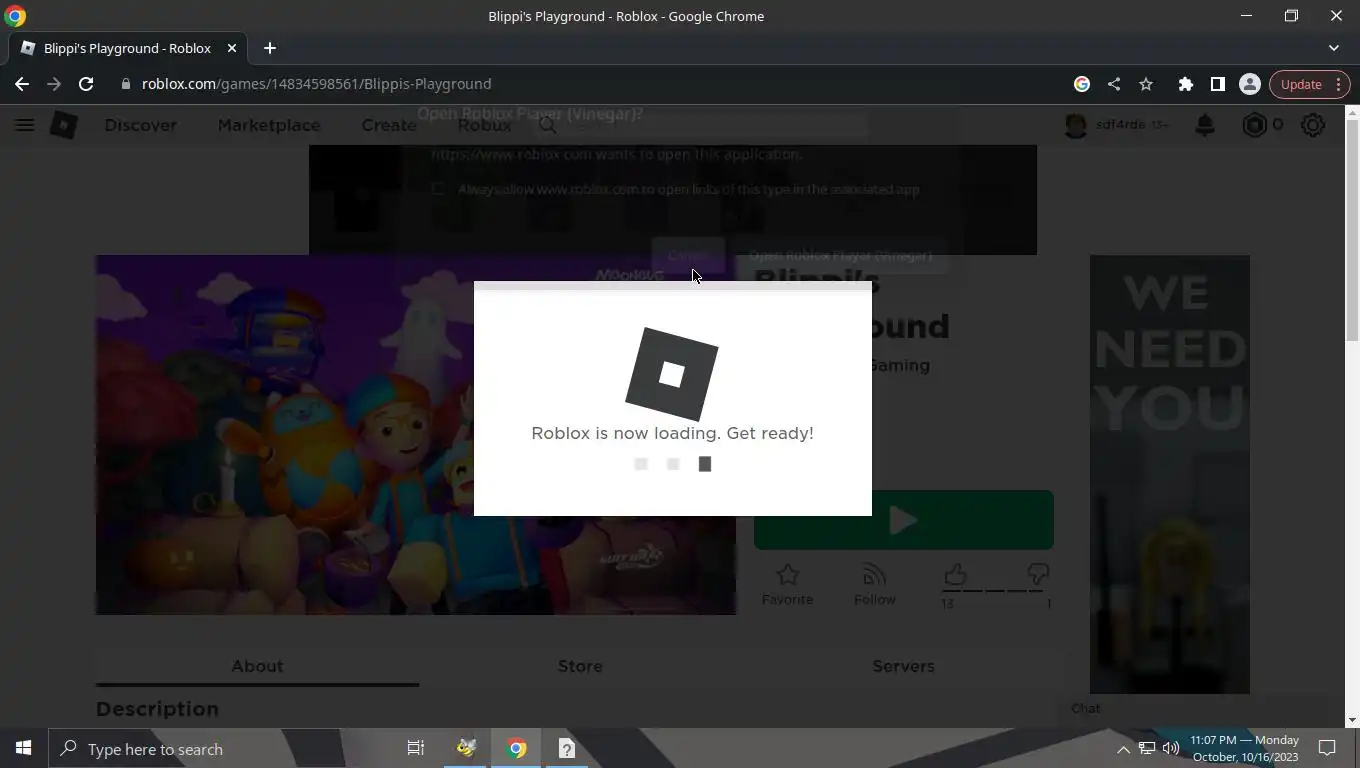Open the Roblox settings gear

coord(1313,125)
